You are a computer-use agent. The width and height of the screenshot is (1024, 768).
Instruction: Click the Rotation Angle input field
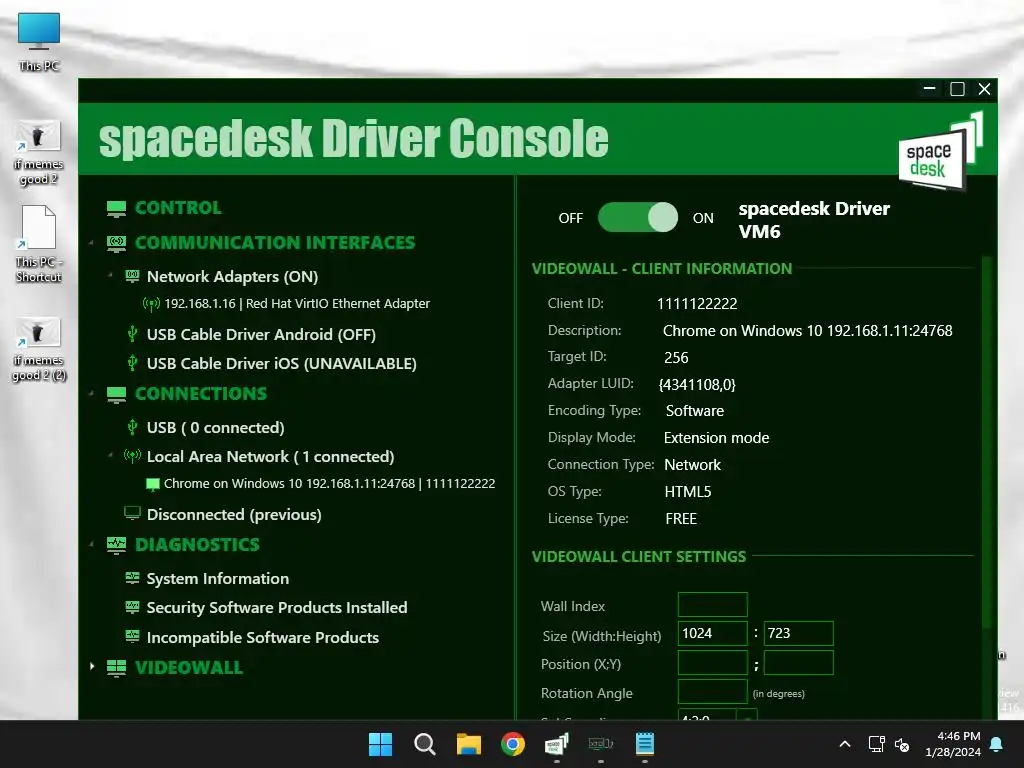pos(712,692)
